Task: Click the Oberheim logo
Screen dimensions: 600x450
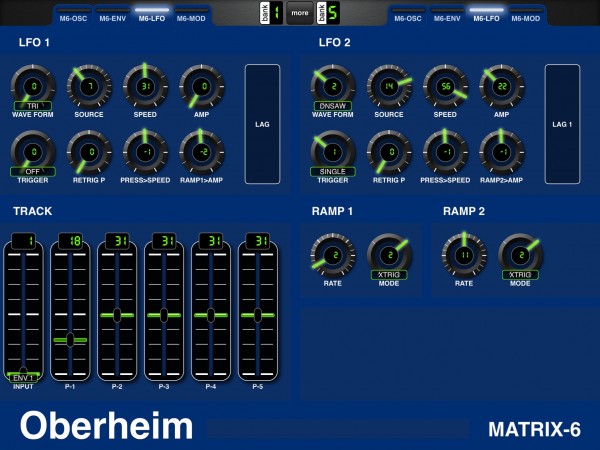Action: (x=106, y=426)
